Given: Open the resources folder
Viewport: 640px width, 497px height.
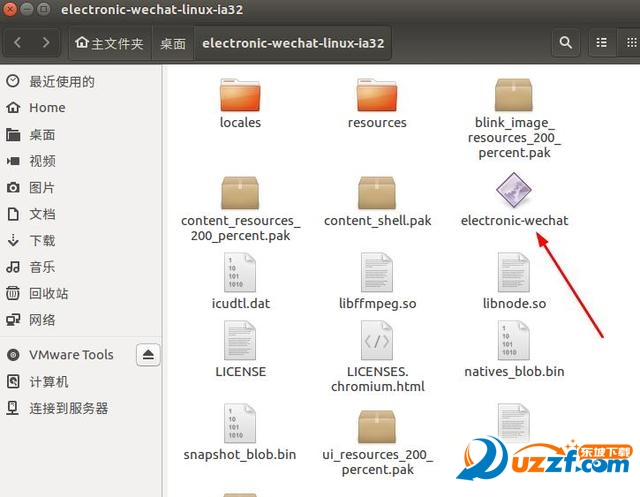Looking at the screenshot, I should pyautogui.click(x=377, y=97).
